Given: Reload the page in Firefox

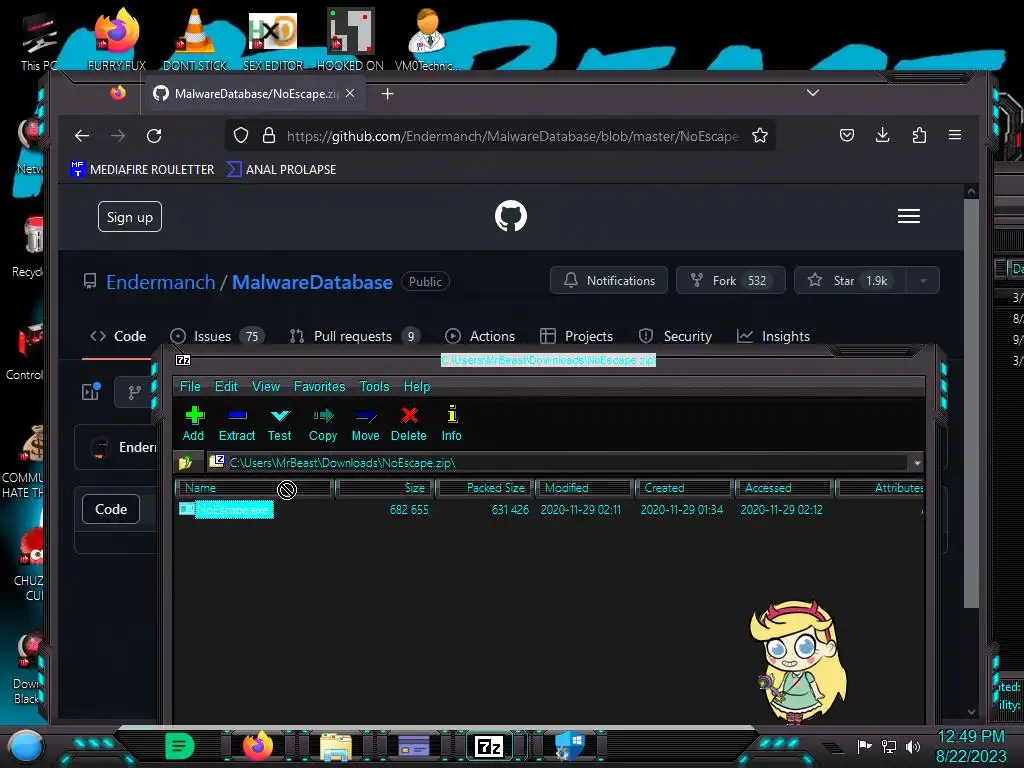Looking at the screenshot, I should (x=154, y=135).
